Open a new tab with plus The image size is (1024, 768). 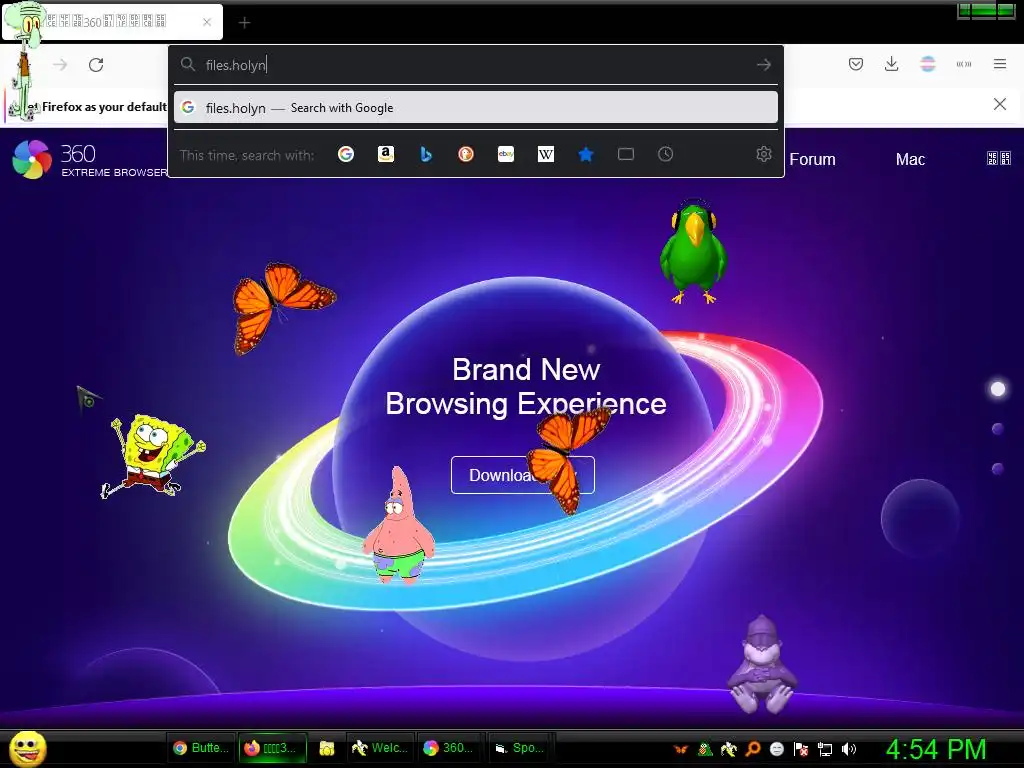point(244,23)
